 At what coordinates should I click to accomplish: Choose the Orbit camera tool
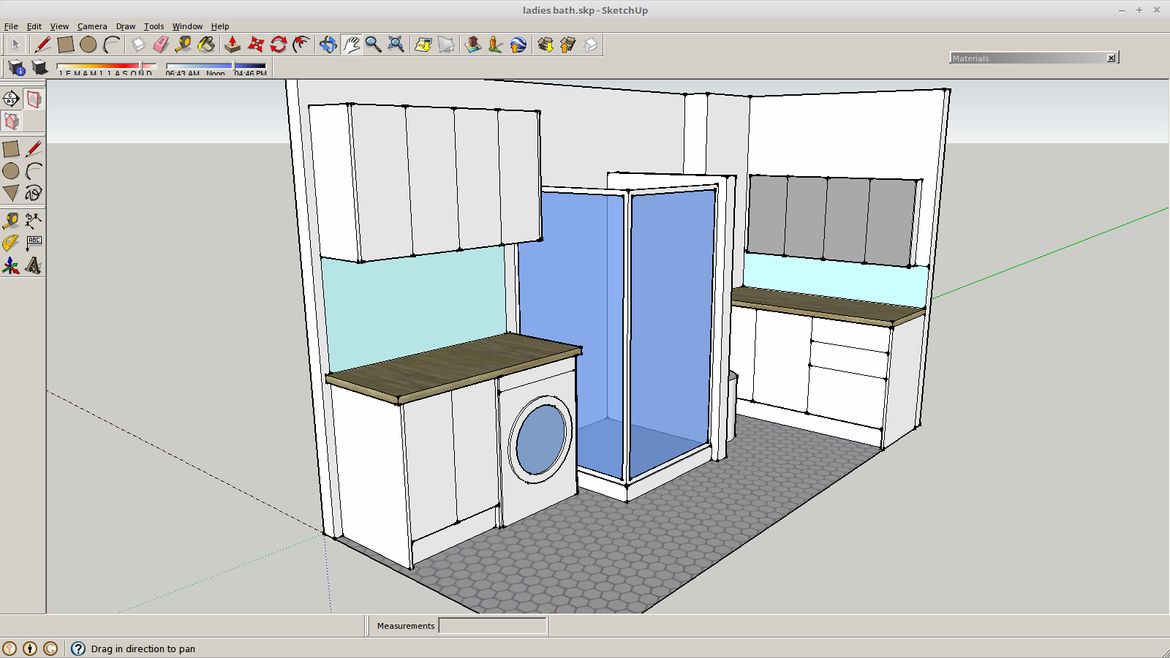[x=328, y=44]
